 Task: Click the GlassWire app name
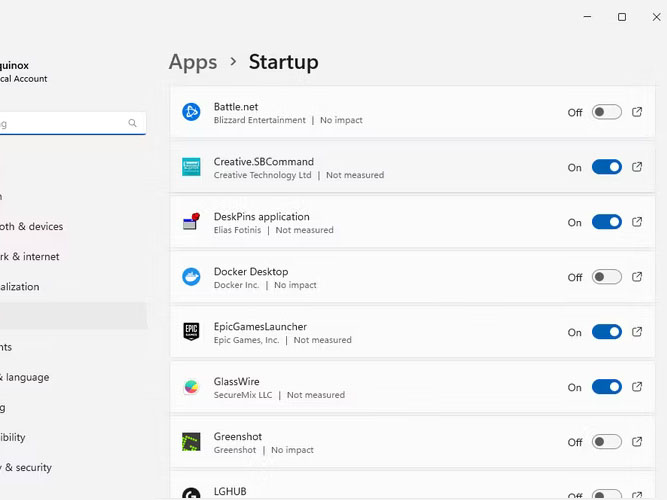237,381
